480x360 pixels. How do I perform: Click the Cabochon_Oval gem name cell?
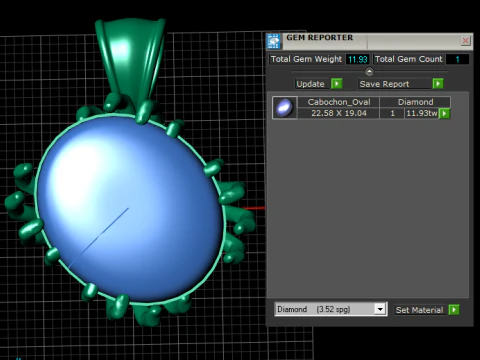pyautogui.click(x=338, y=102)
